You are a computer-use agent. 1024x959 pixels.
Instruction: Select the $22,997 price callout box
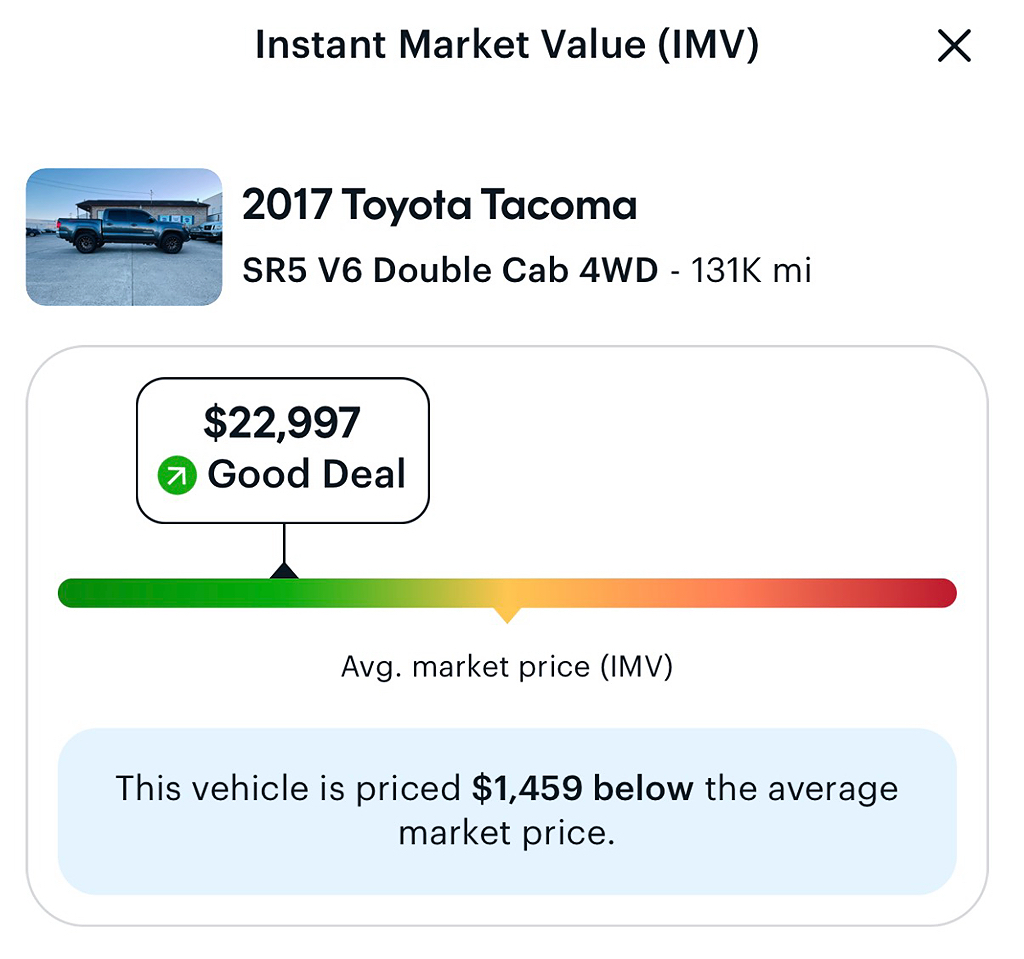[x=283, y=450]
